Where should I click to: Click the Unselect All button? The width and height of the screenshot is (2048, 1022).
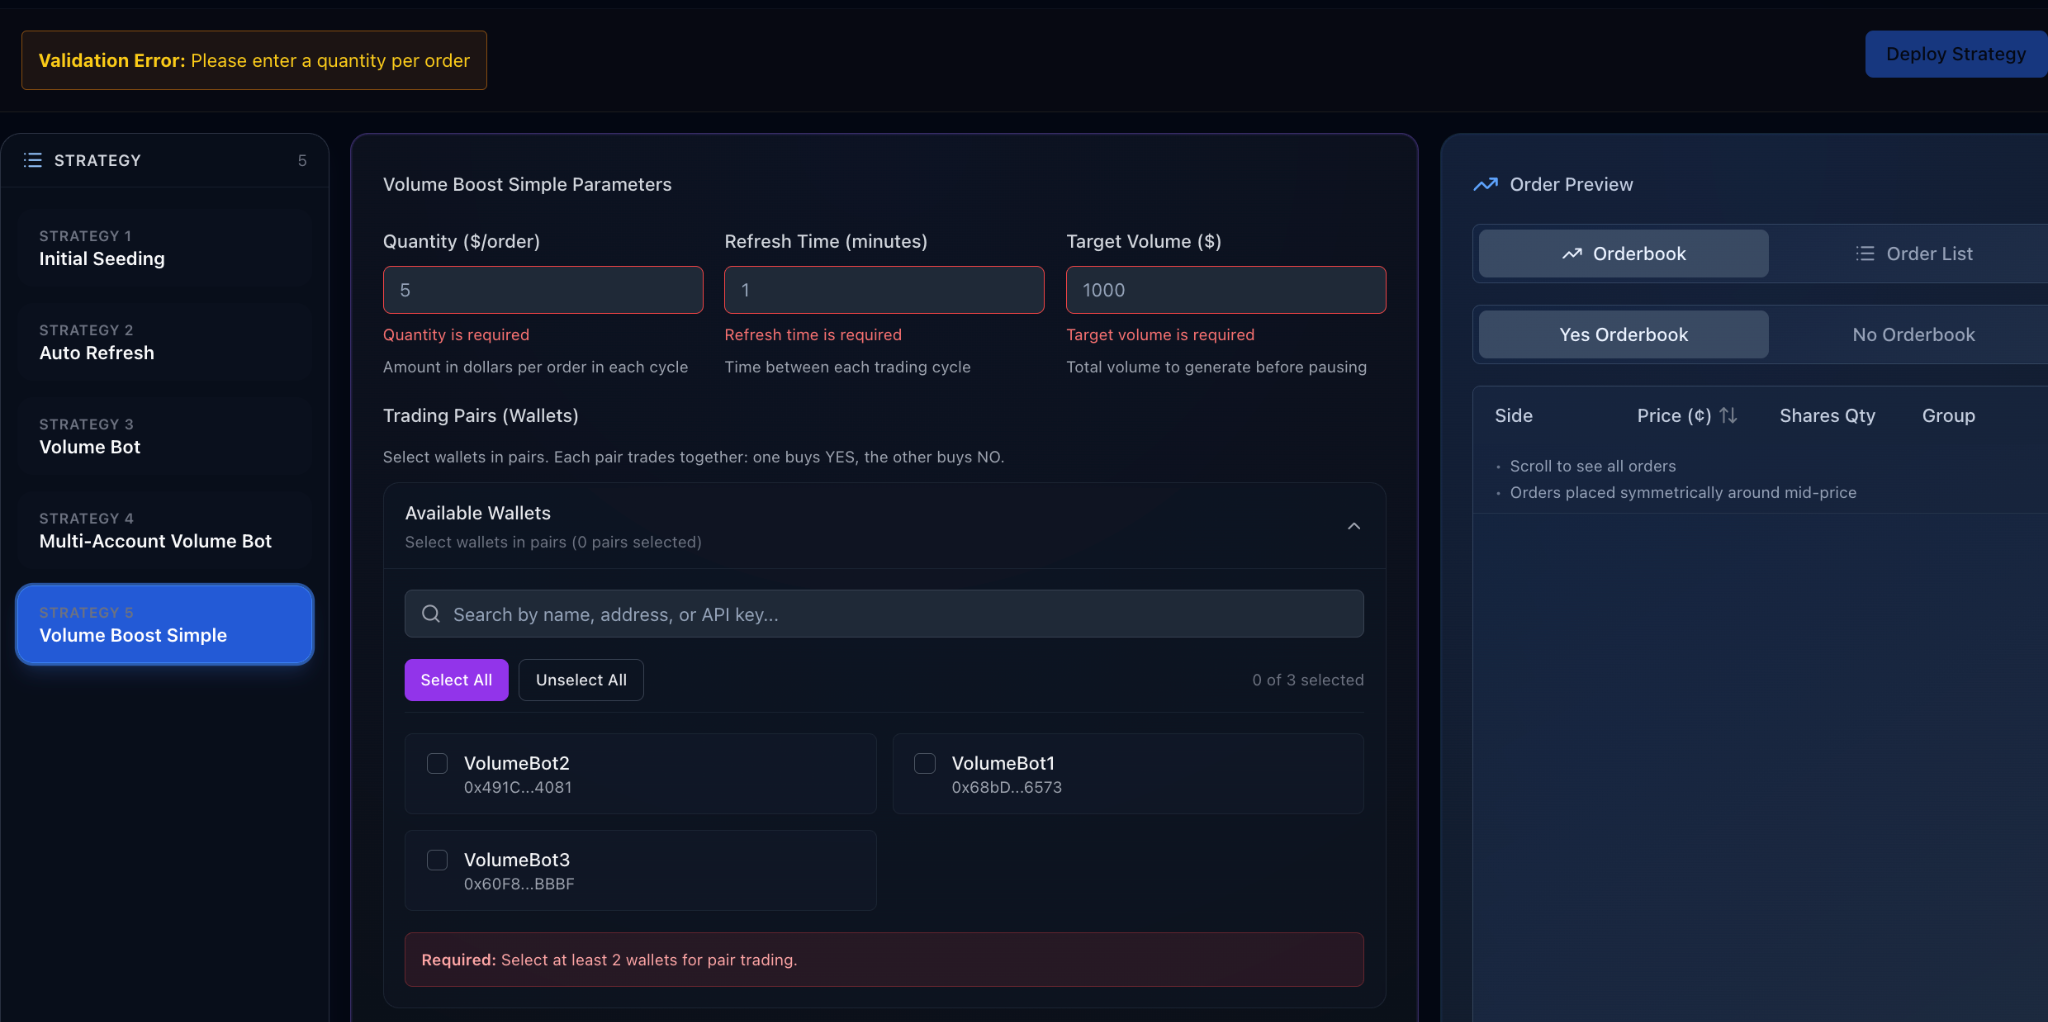coord(581,680)
